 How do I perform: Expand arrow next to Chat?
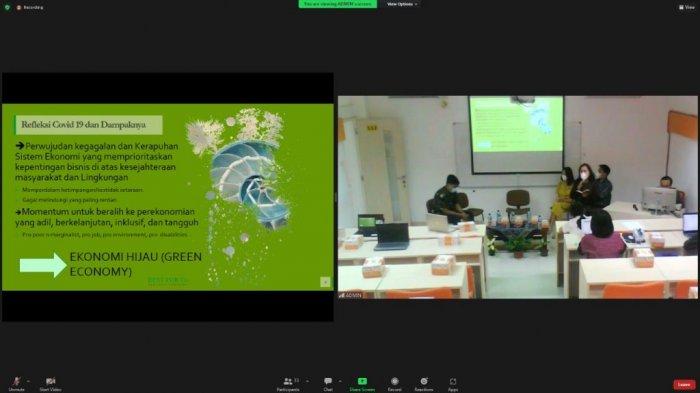click(x=340, y=381)
